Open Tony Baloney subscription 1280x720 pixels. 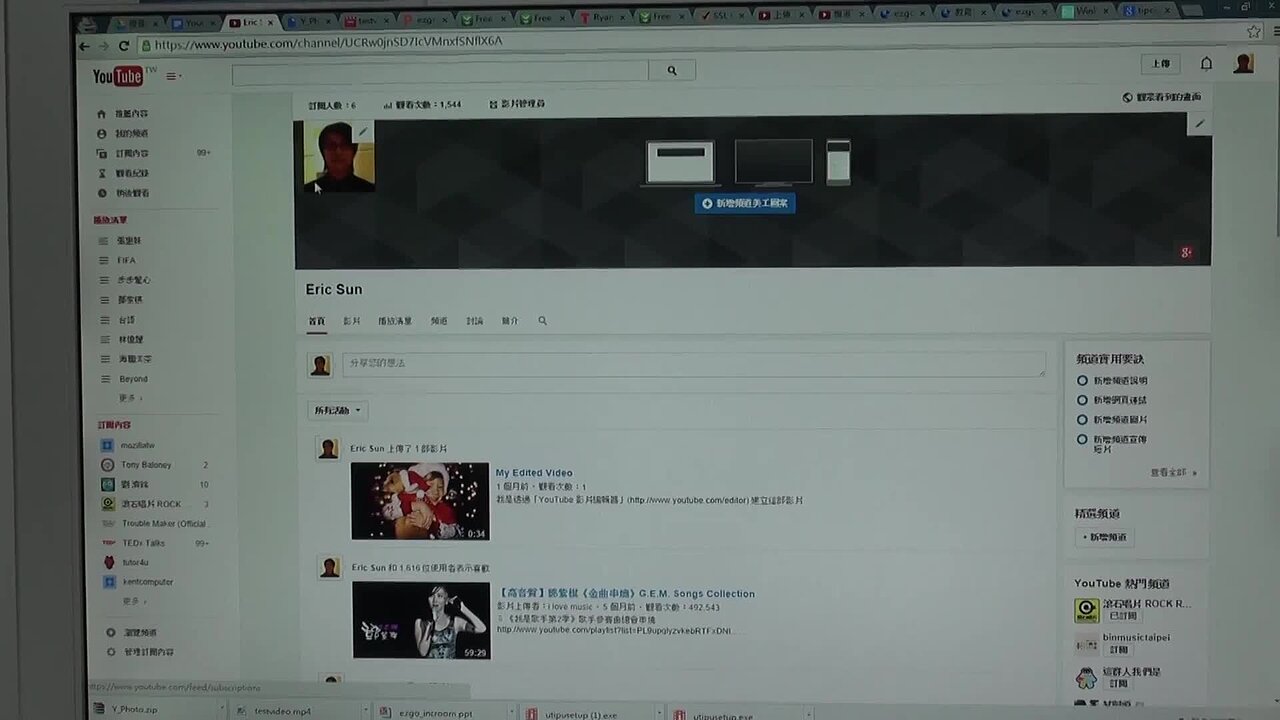click(146, 465)
